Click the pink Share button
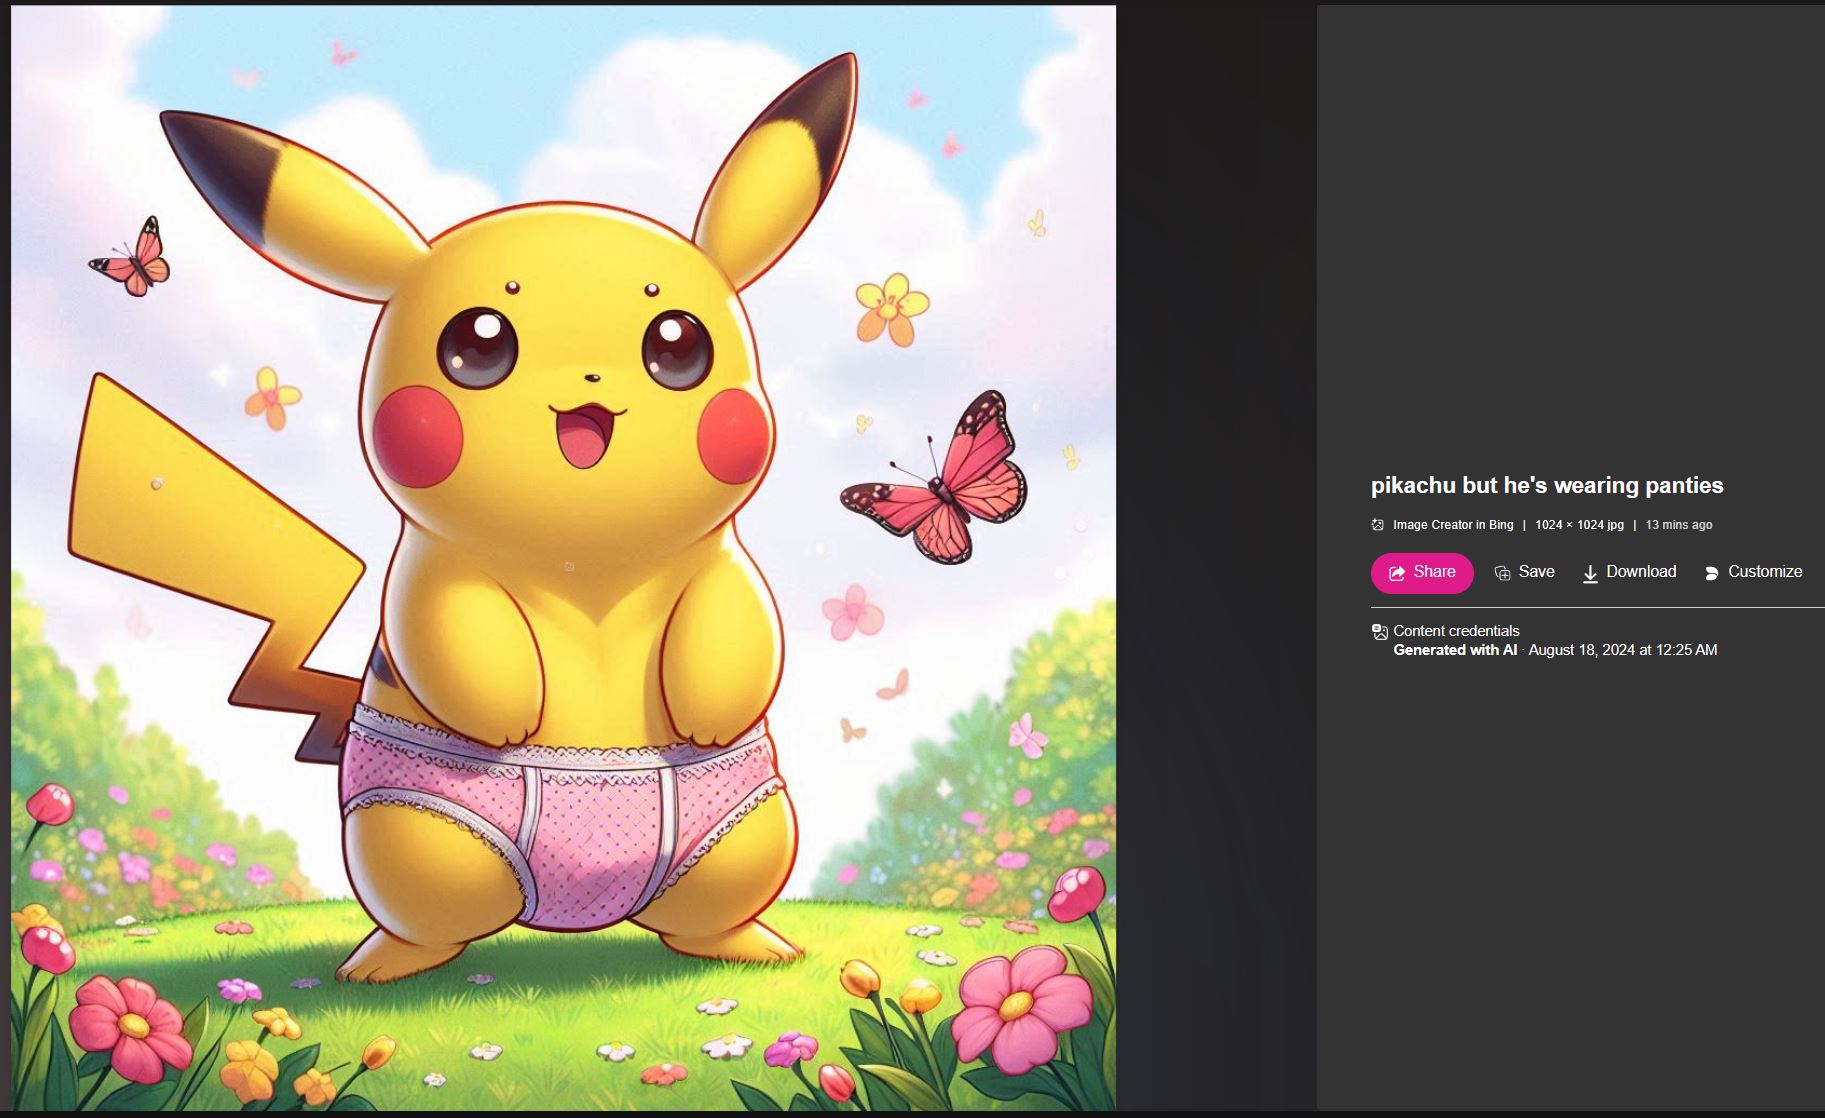This screenshot has width=1825, height=1118. pos(1421,573)
